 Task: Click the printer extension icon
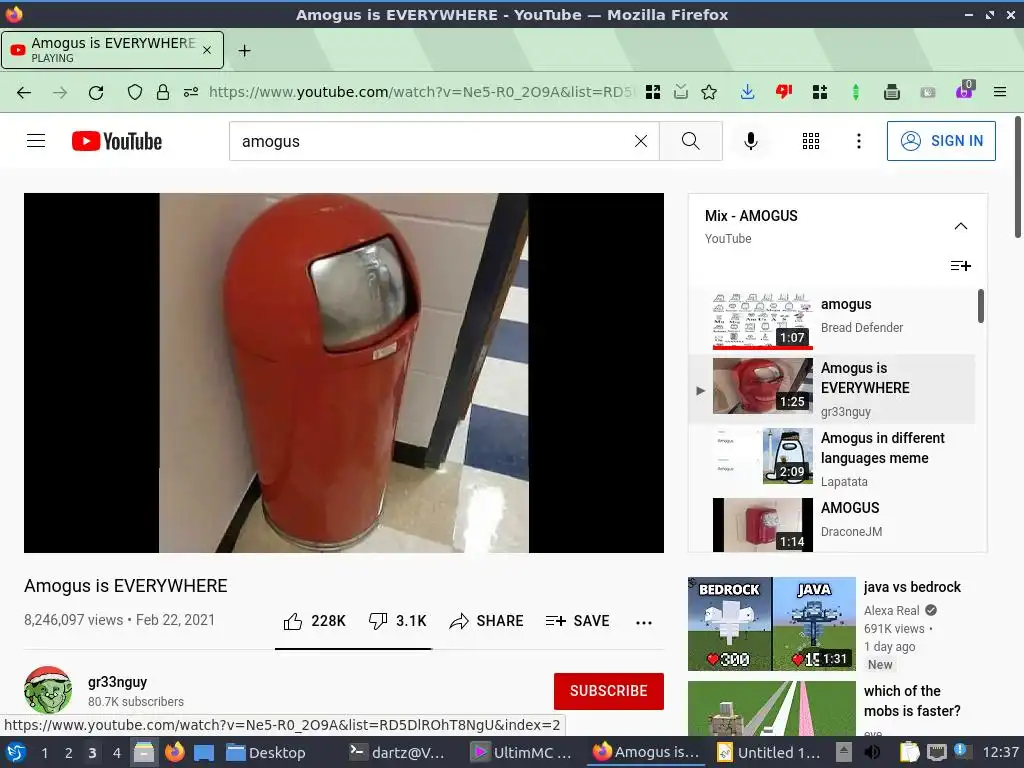(x=891, y=92)
